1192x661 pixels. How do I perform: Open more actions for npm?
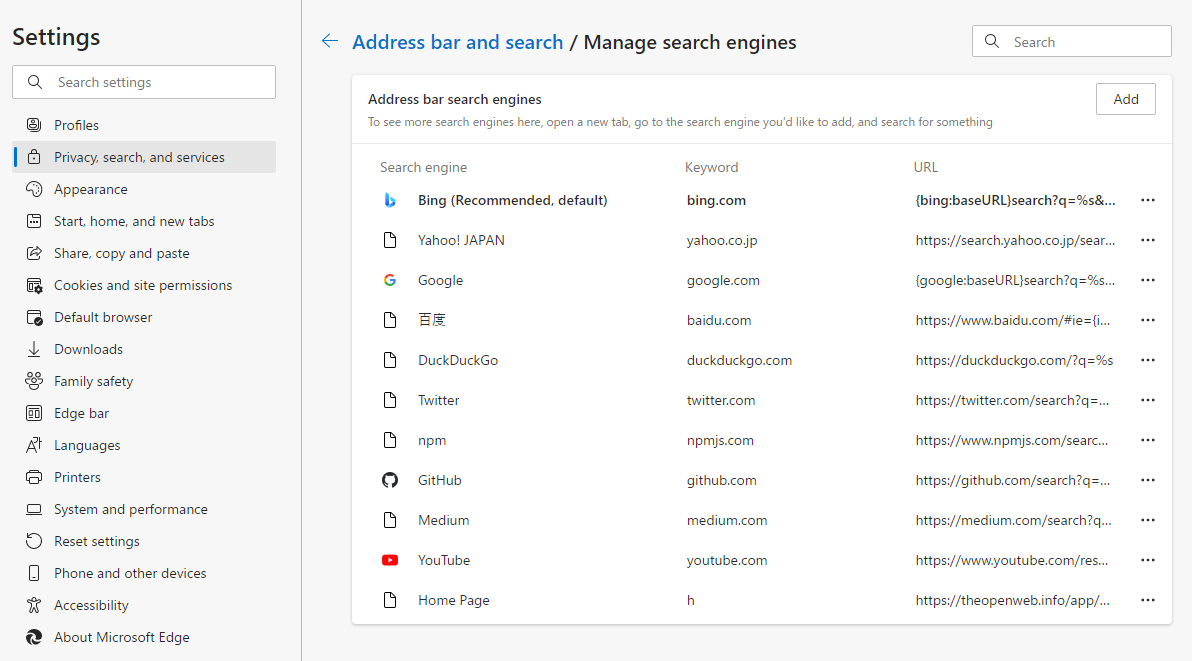click(1148, 440)
